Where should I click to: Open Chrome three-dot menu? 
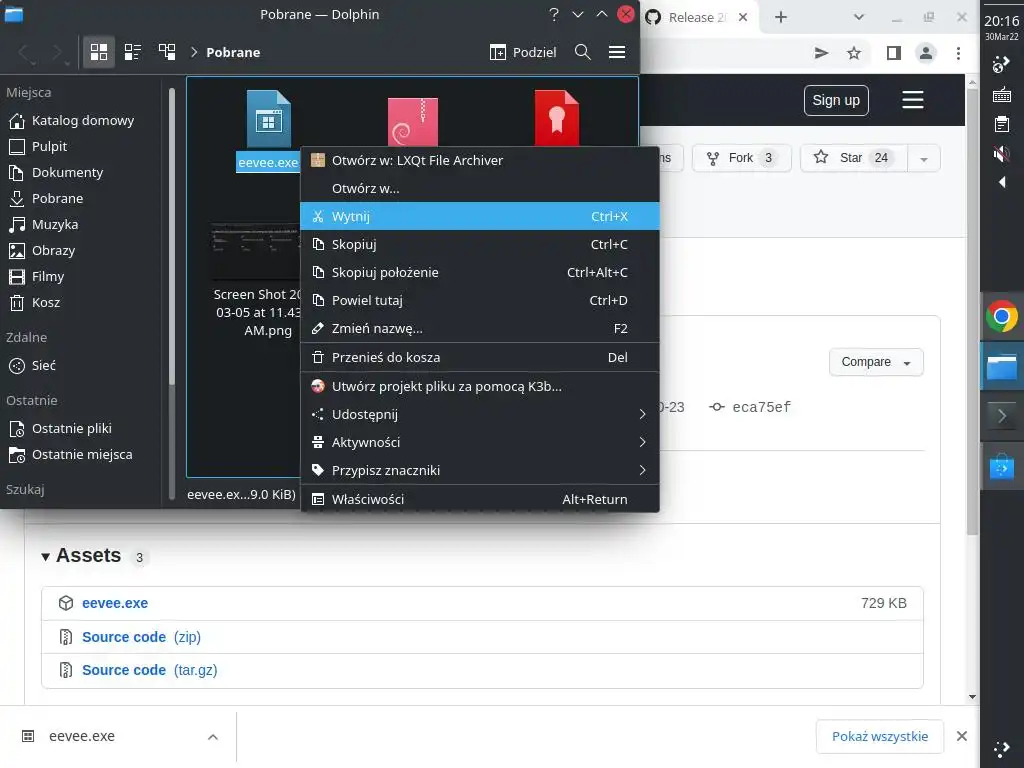958,54
